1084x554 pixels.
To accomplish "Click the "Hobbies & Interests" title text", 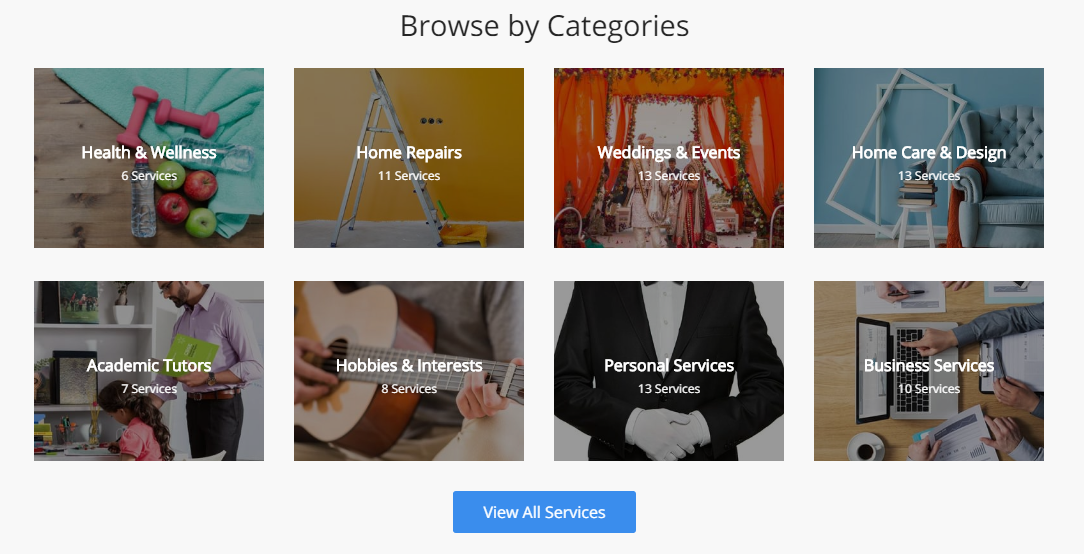I will click(409, 366).
